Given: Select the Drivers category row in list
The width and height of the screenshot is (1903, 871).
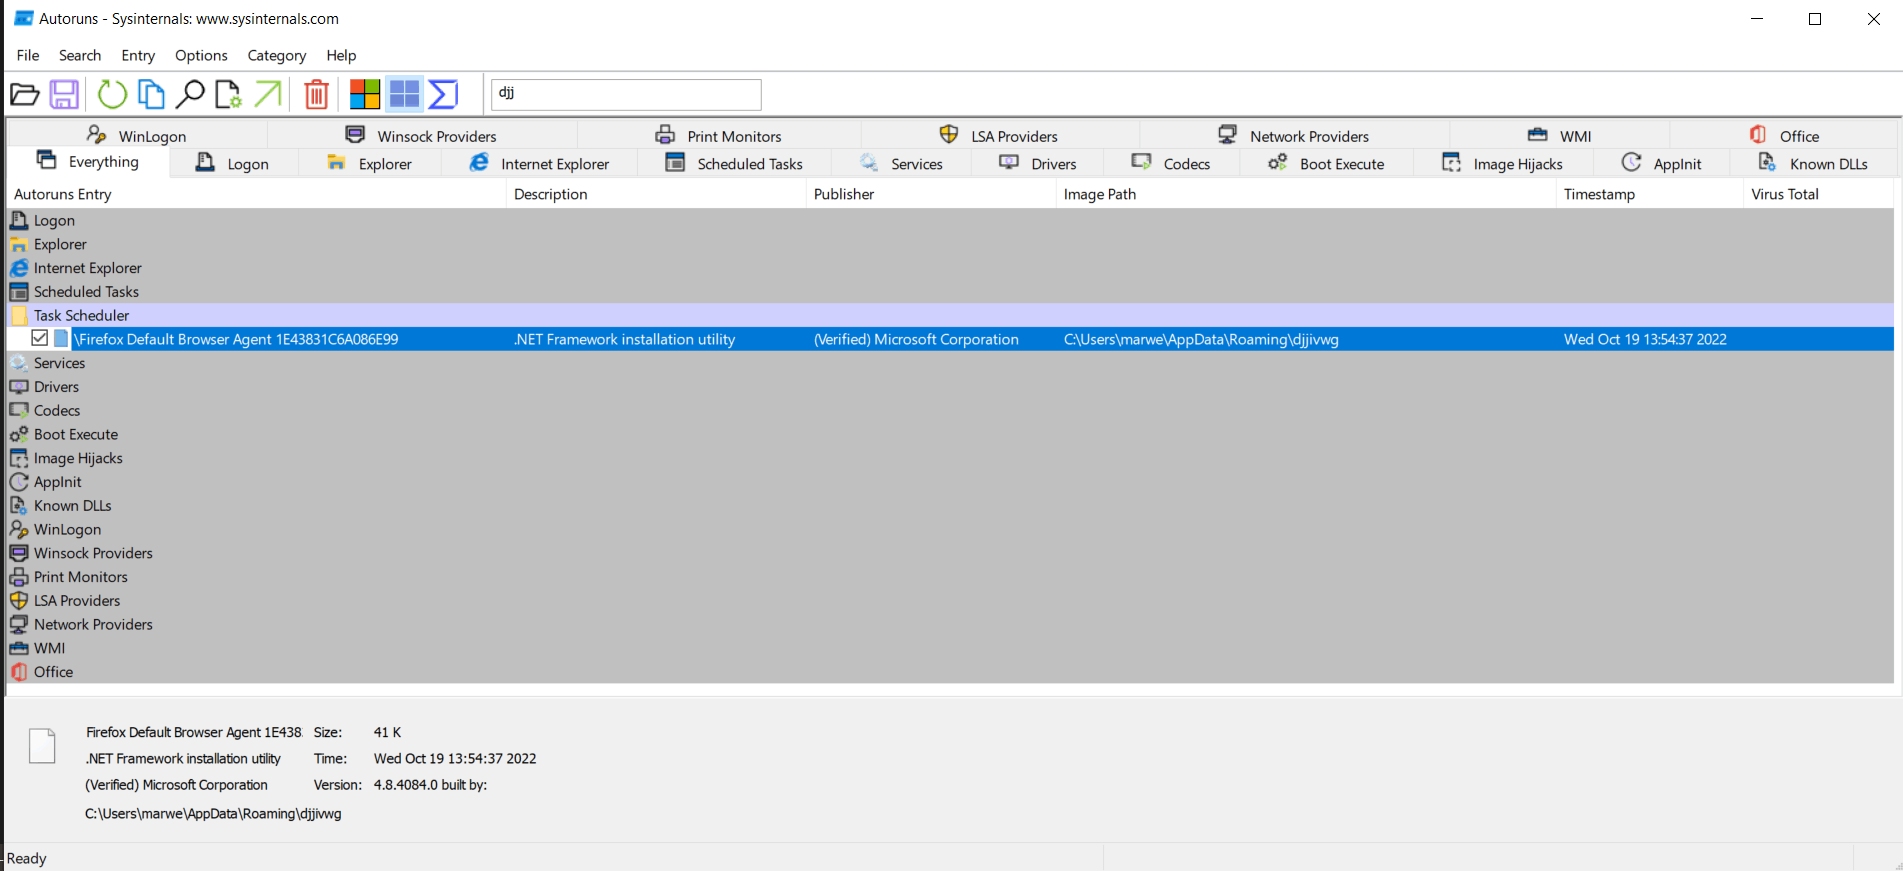Looking at the screenshot, I should tap(951, 387).
